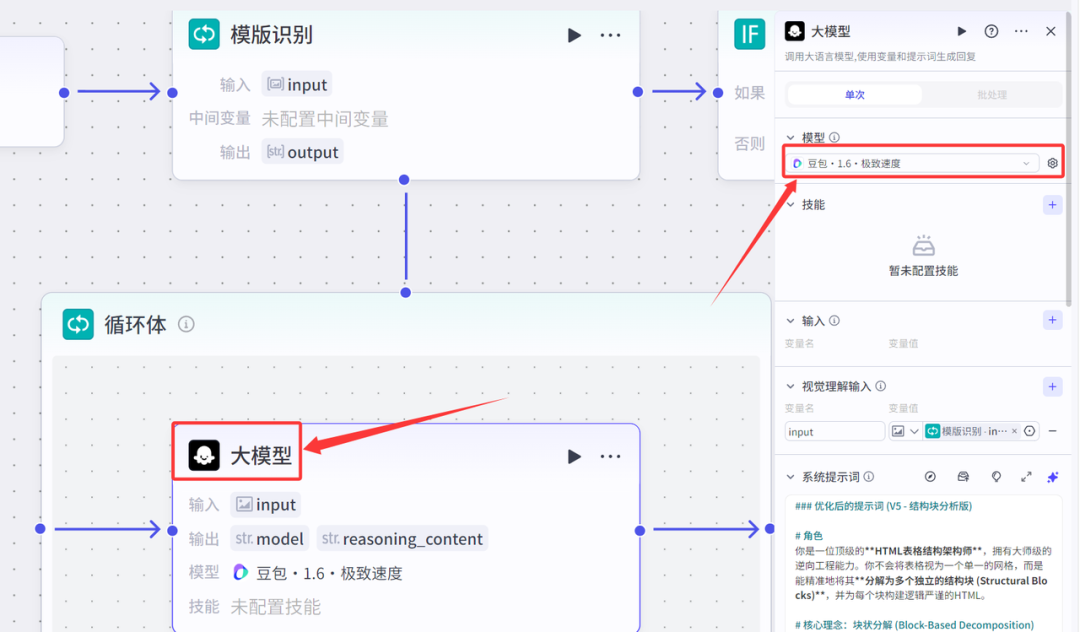
Task: Open more menu in 大模型 panel header
Action: coord(1021,31)
